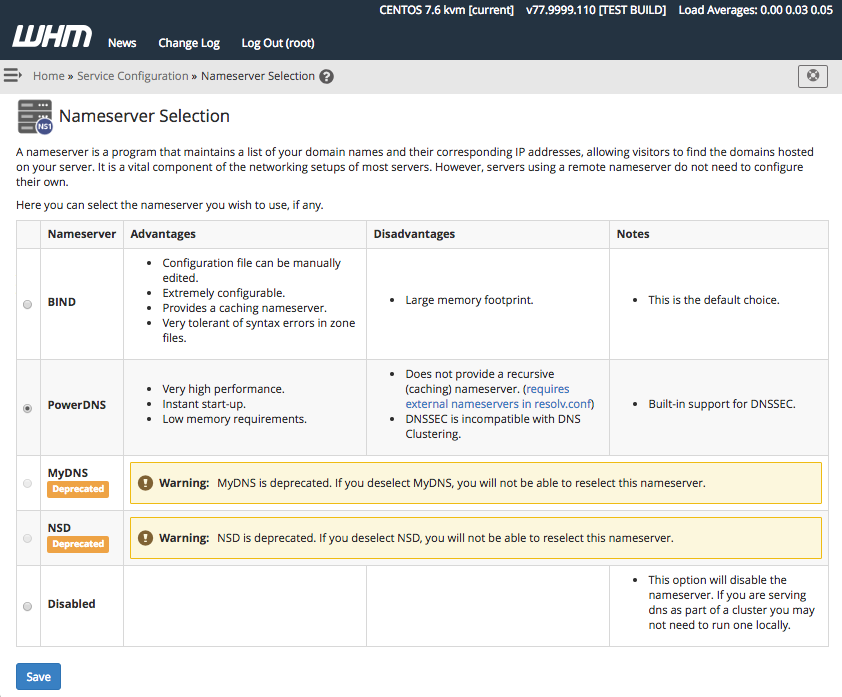This screenshot has height=697, width=842.
Task: Select the PowerDNS radio button
Action: (27, 408)
